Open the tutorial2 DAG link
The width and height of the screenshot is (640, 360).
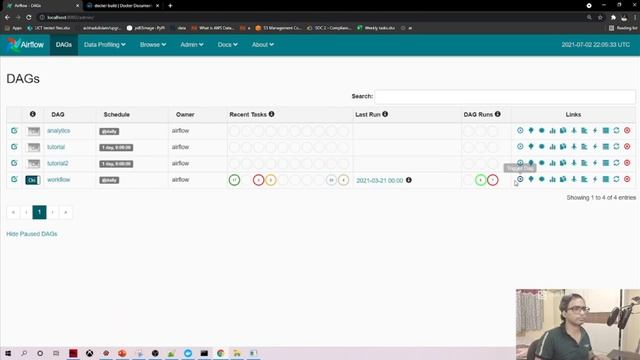(58, 163)
